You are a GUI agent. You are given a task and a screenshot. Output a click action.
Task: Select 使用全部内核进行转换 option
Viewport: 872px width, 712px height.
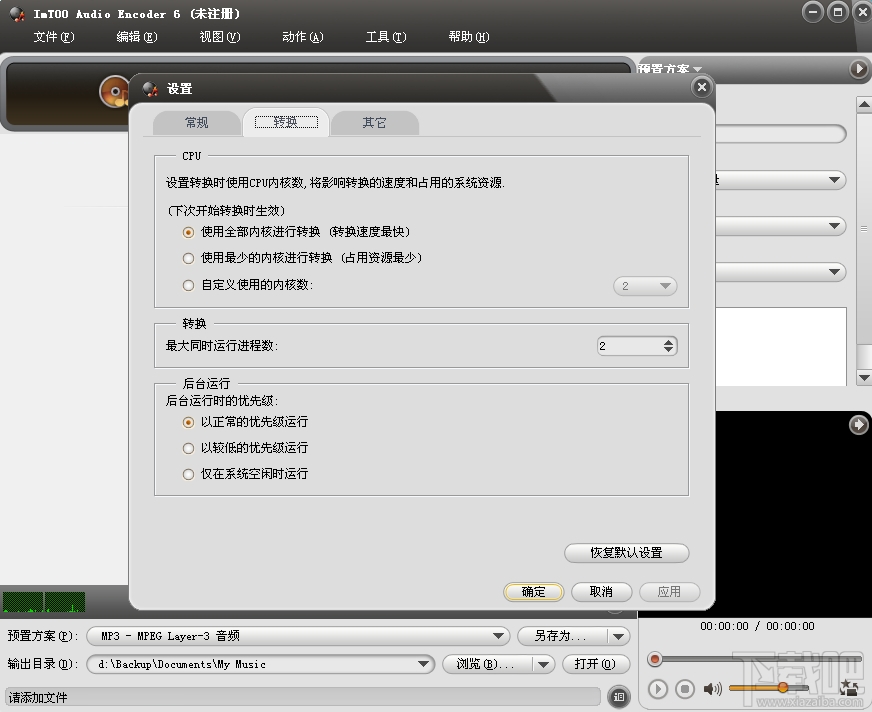point(188,231)
